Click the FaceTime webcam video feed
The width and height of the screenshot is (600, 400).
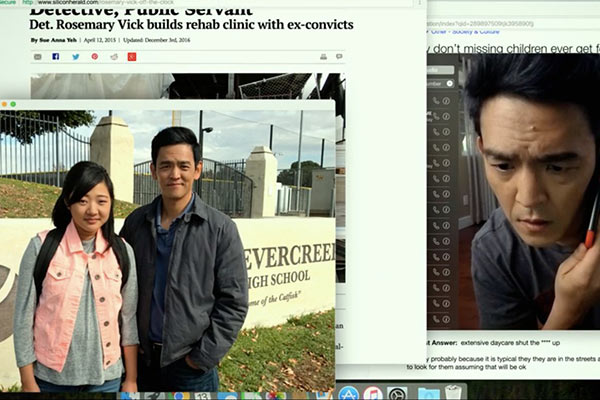tap(530, 191)
